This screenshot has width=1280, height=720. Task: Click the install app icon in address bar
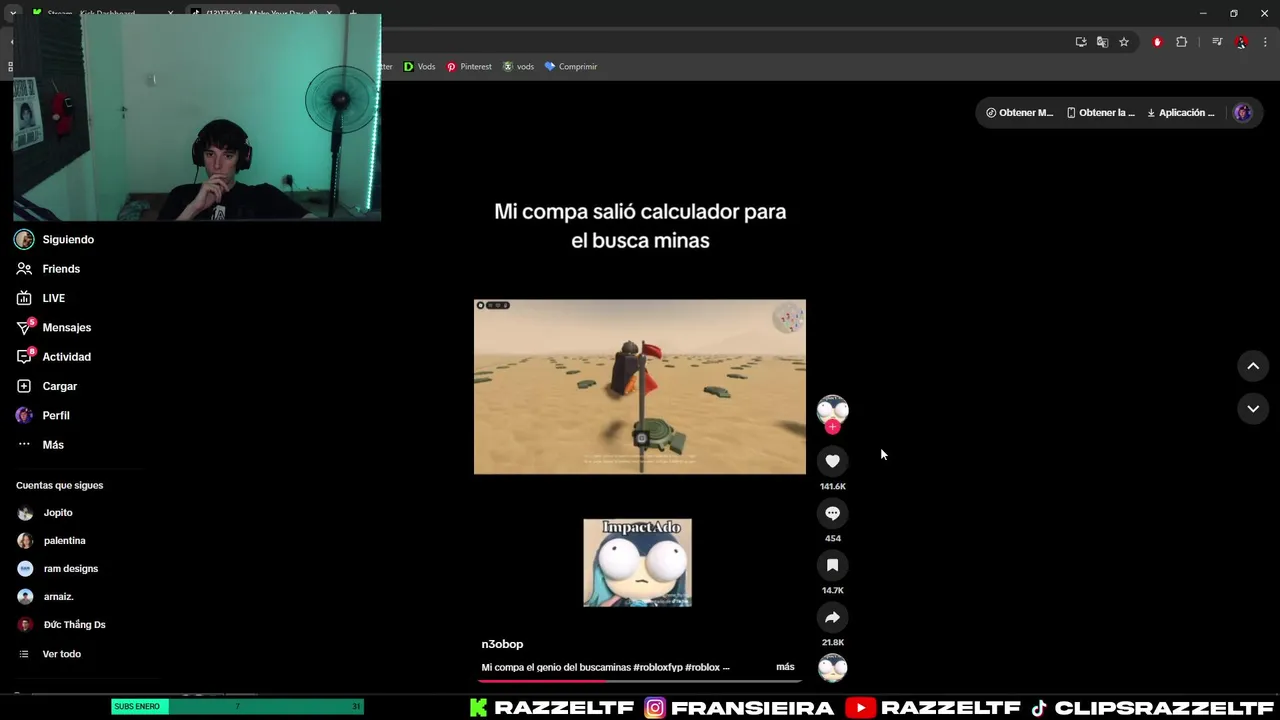click(x=1081, y=42)
